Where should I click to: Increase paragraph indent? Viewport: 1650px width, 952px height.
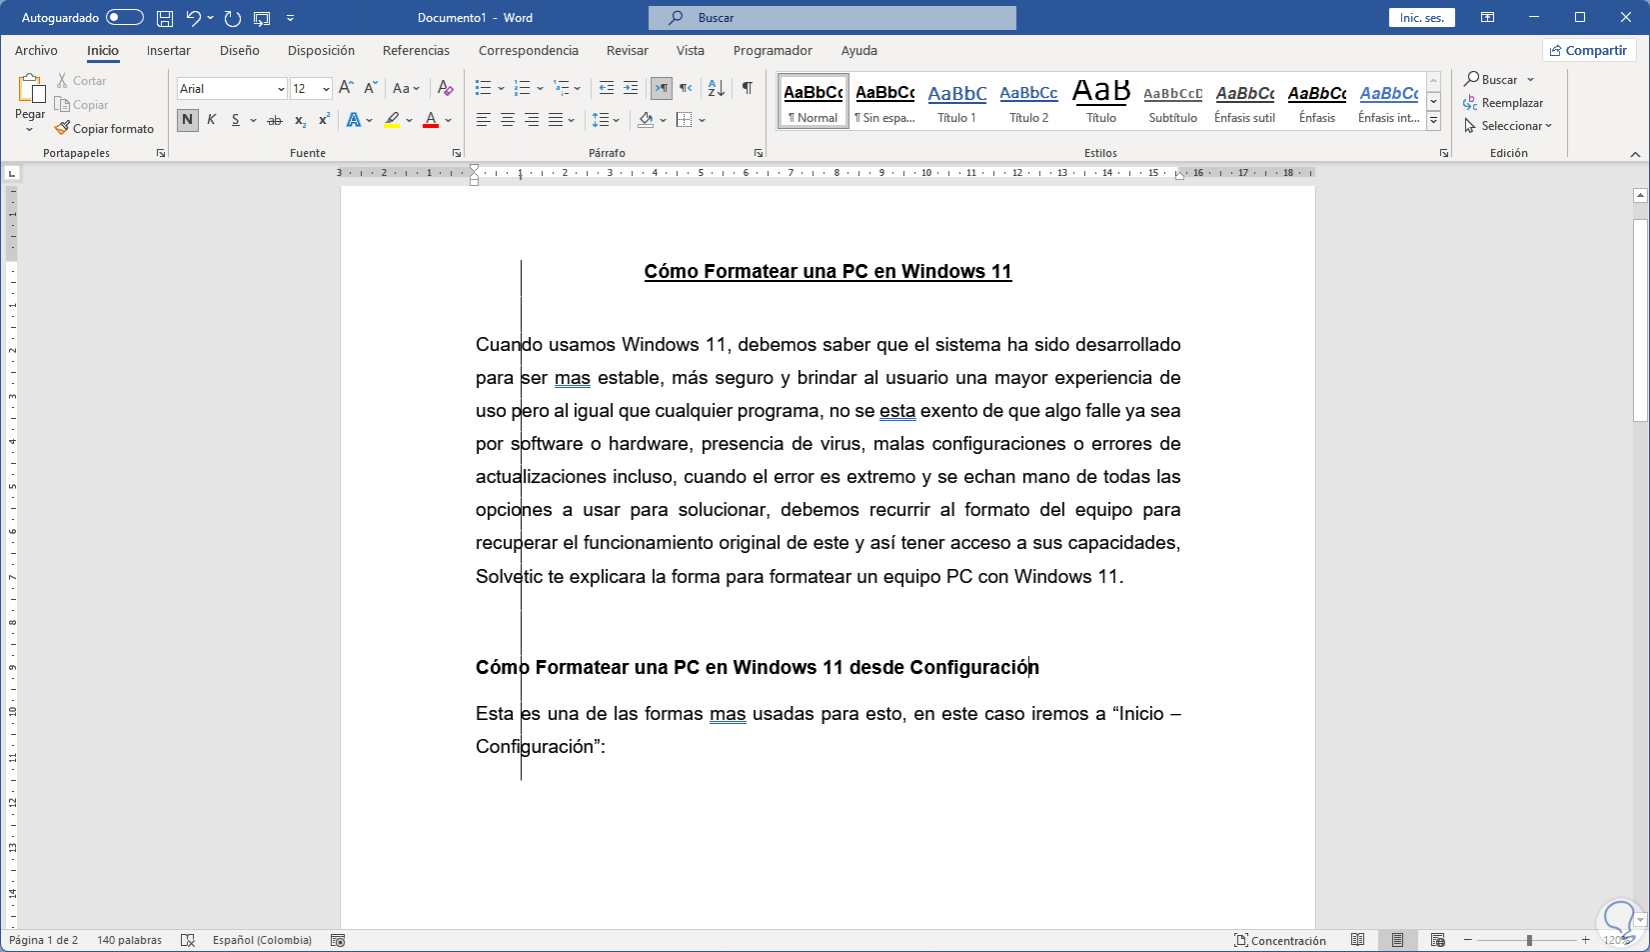point(630,88)
